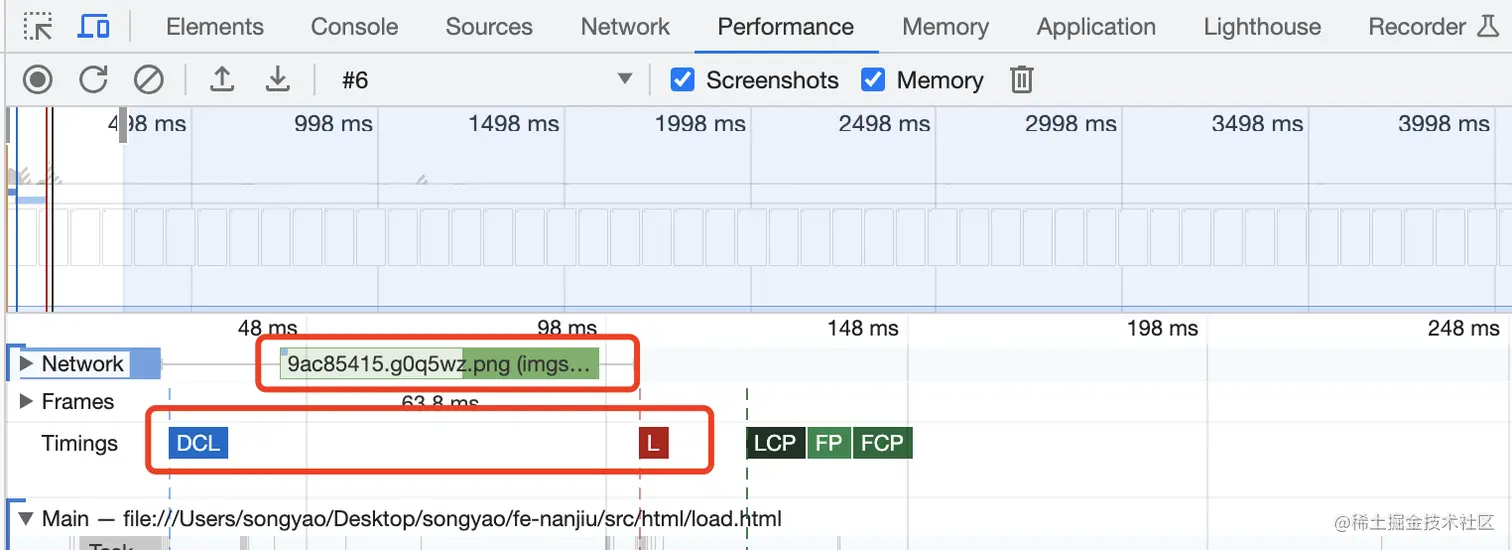1512x550 pixels.
Task: Start recording with the record button
Action: pyautogui.click(x=38, y=79)
